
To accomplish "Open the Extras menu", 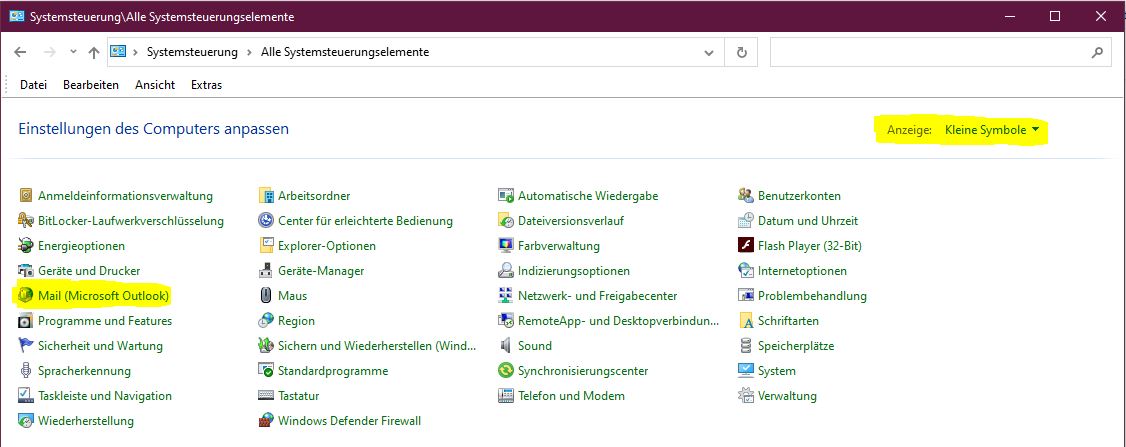I will pyautogui.click(x=206, y=85).
